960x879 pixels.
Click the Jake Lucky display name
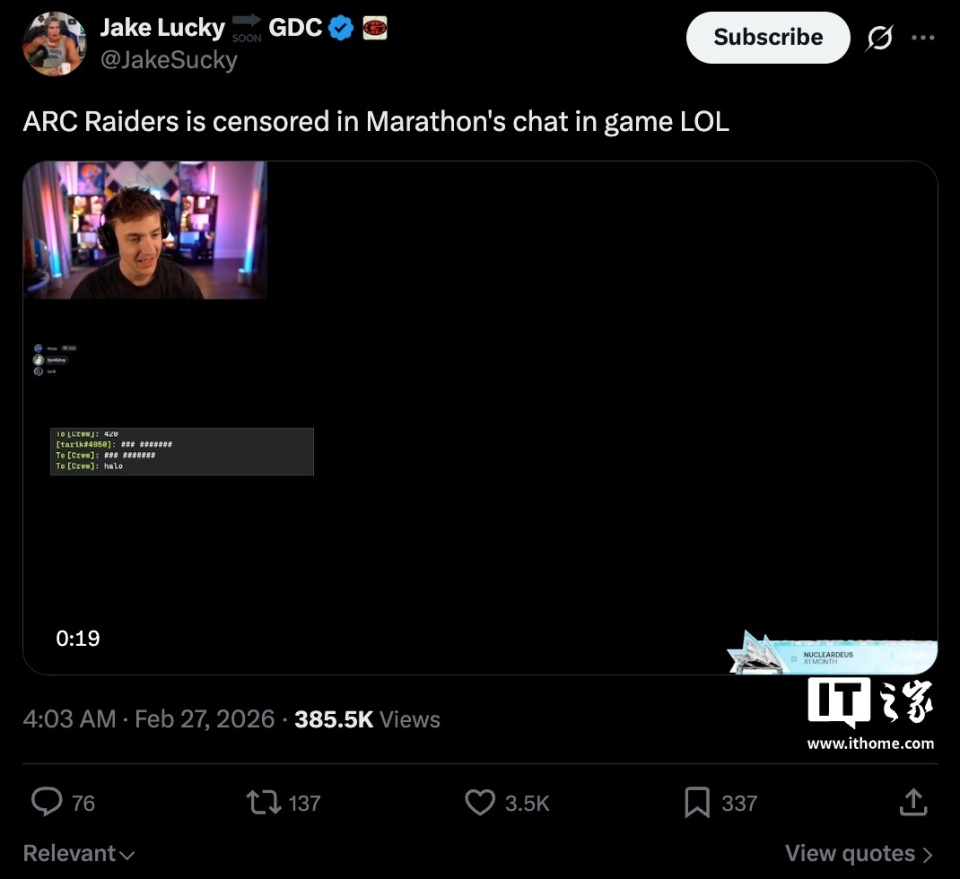point(162,28)
